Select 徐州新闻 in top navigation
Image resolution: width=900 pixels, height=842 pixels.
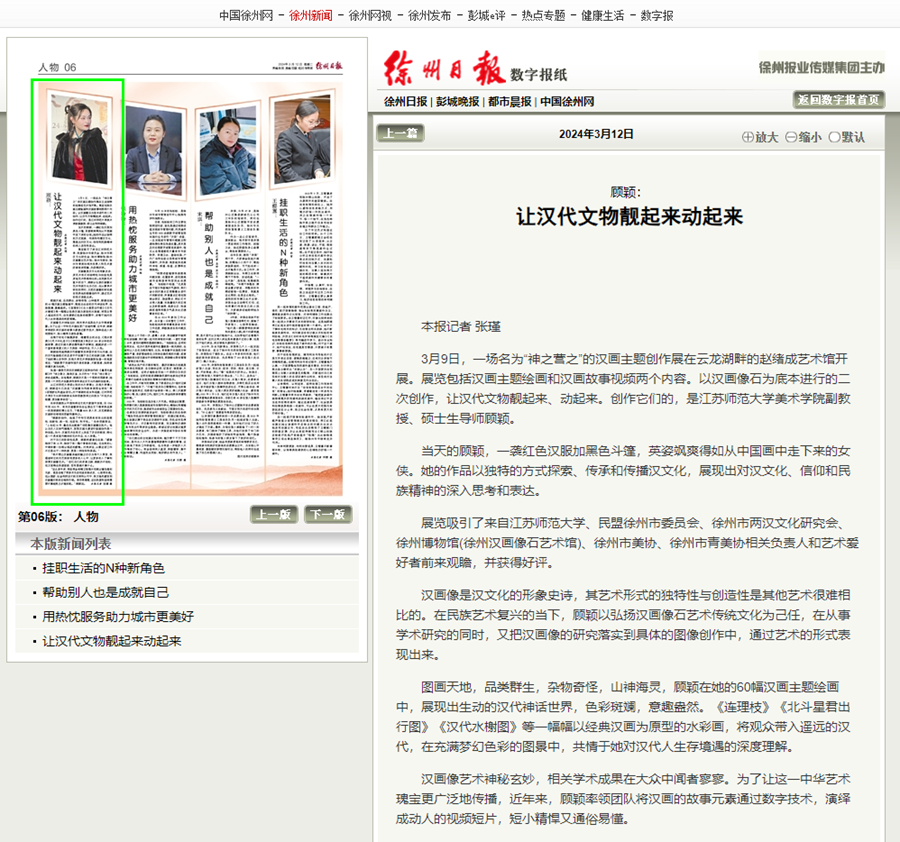click(x=311, y=15)
